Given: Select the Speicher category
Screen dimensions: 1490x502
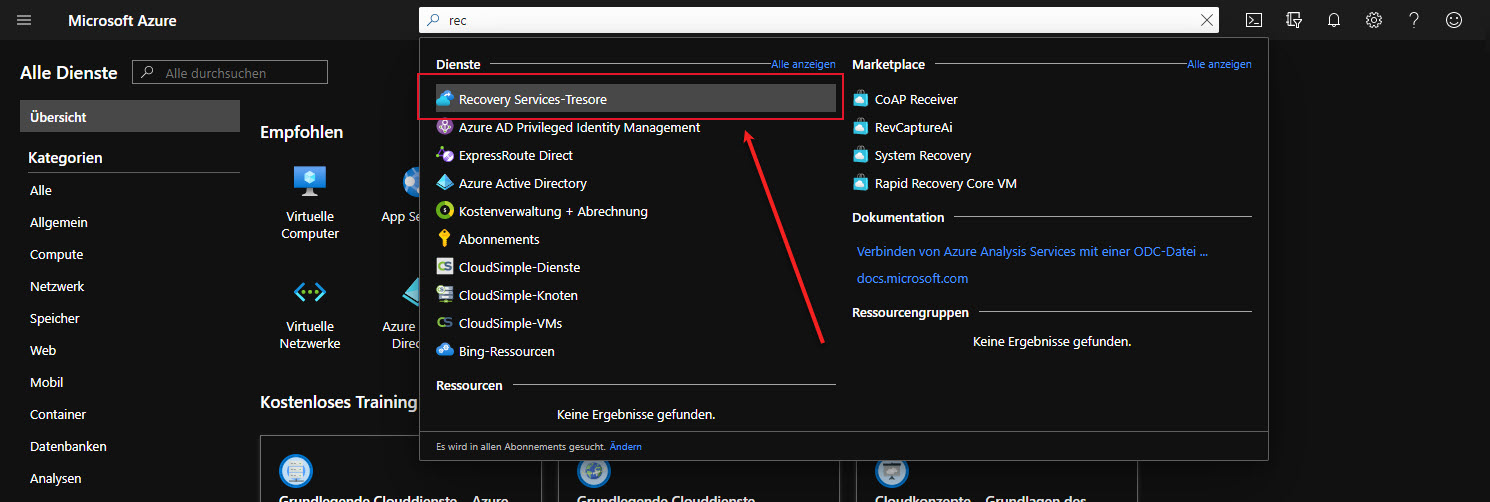Looking at the screenshot, I should 55,318.
